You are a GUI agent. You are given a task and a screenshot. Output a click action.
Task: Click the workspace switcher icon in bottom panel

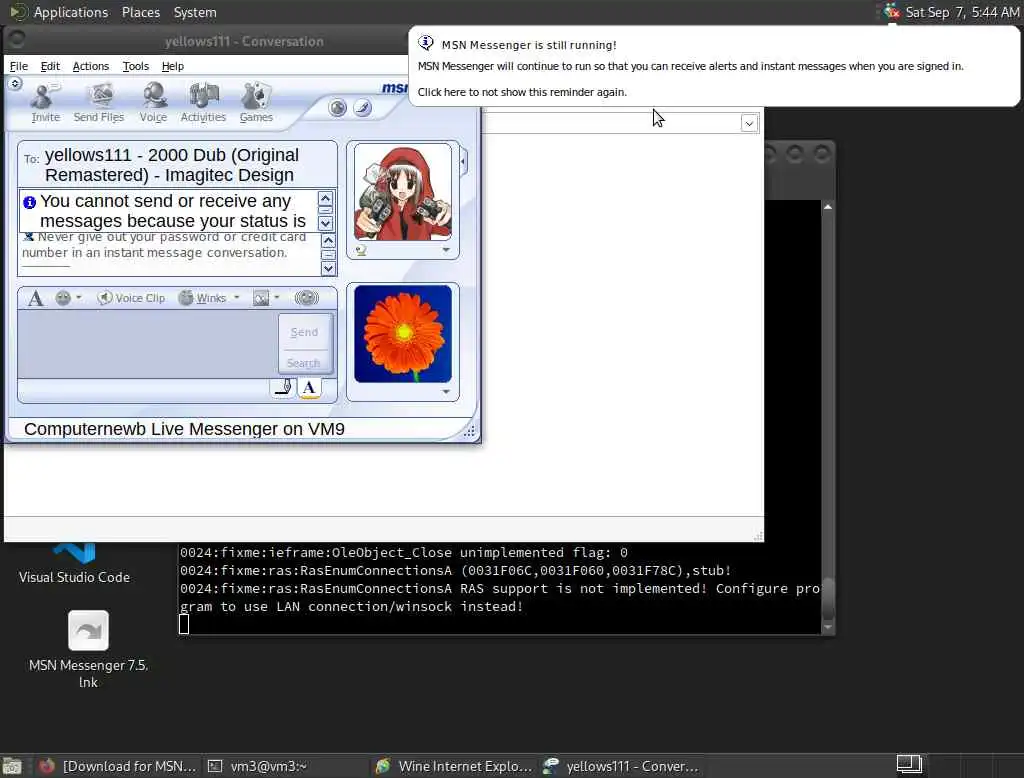908,764
